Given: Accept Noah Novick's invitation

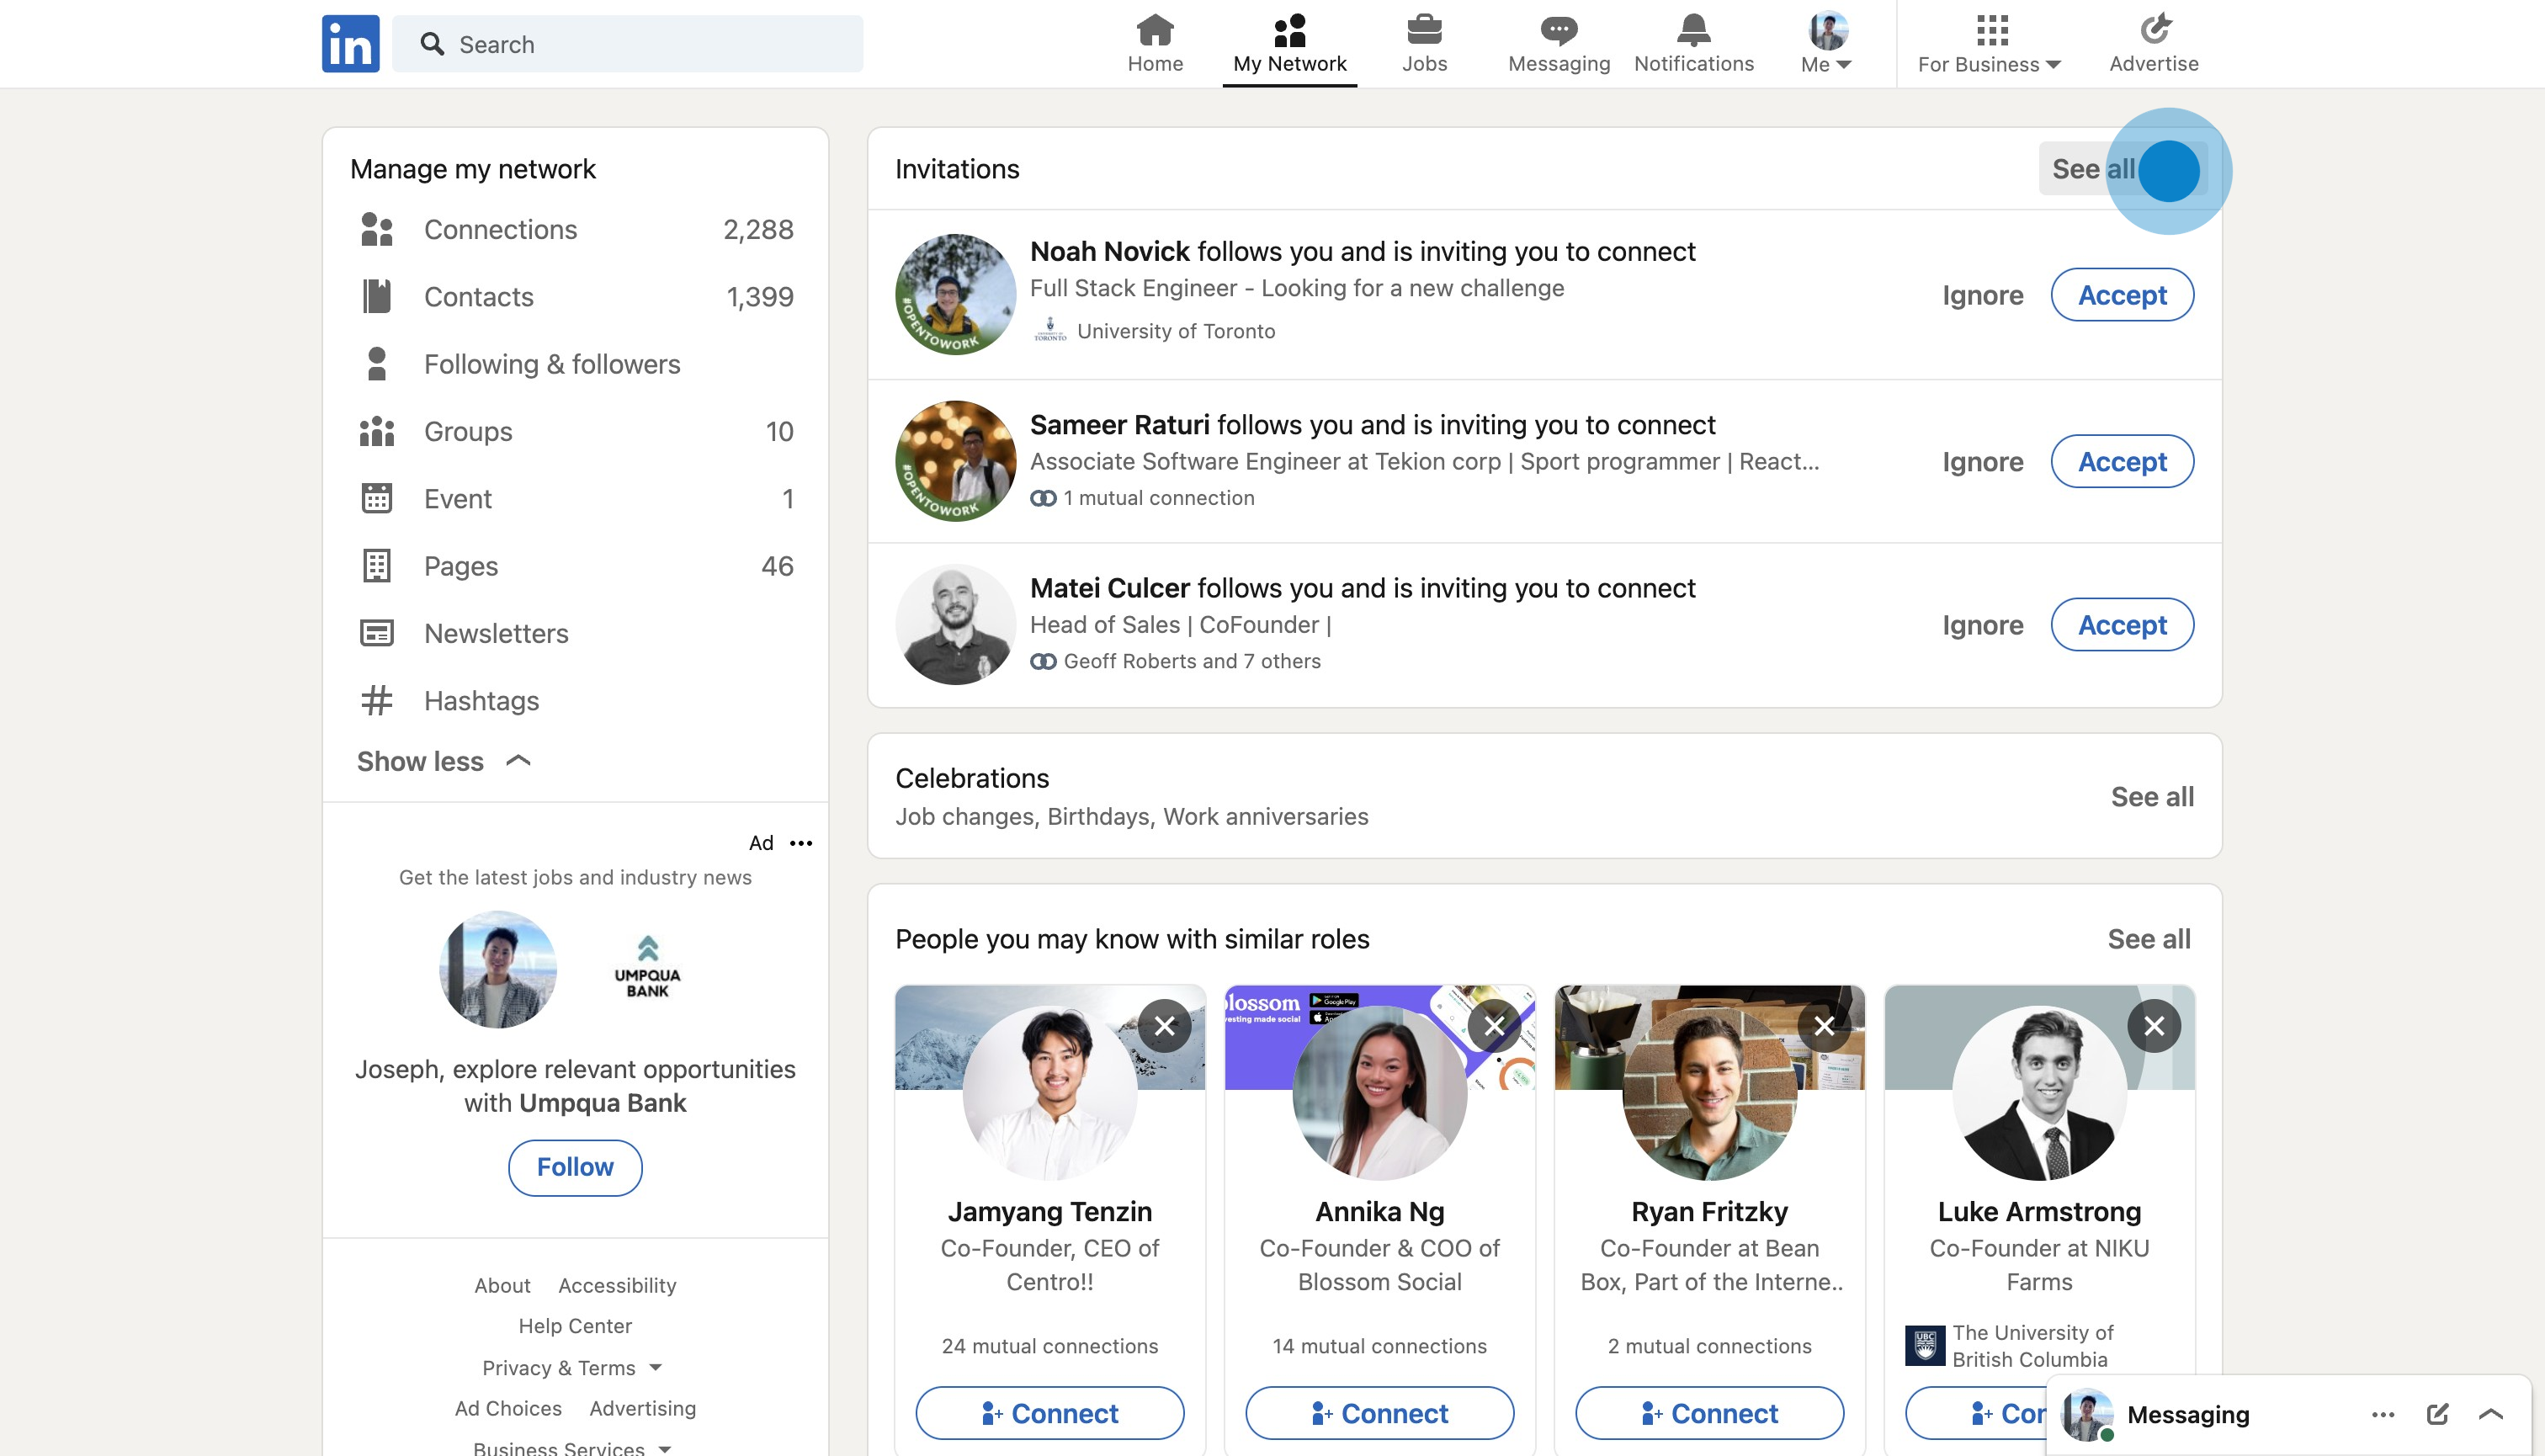Looking at the screenshot, I should tap(2122, 295).
